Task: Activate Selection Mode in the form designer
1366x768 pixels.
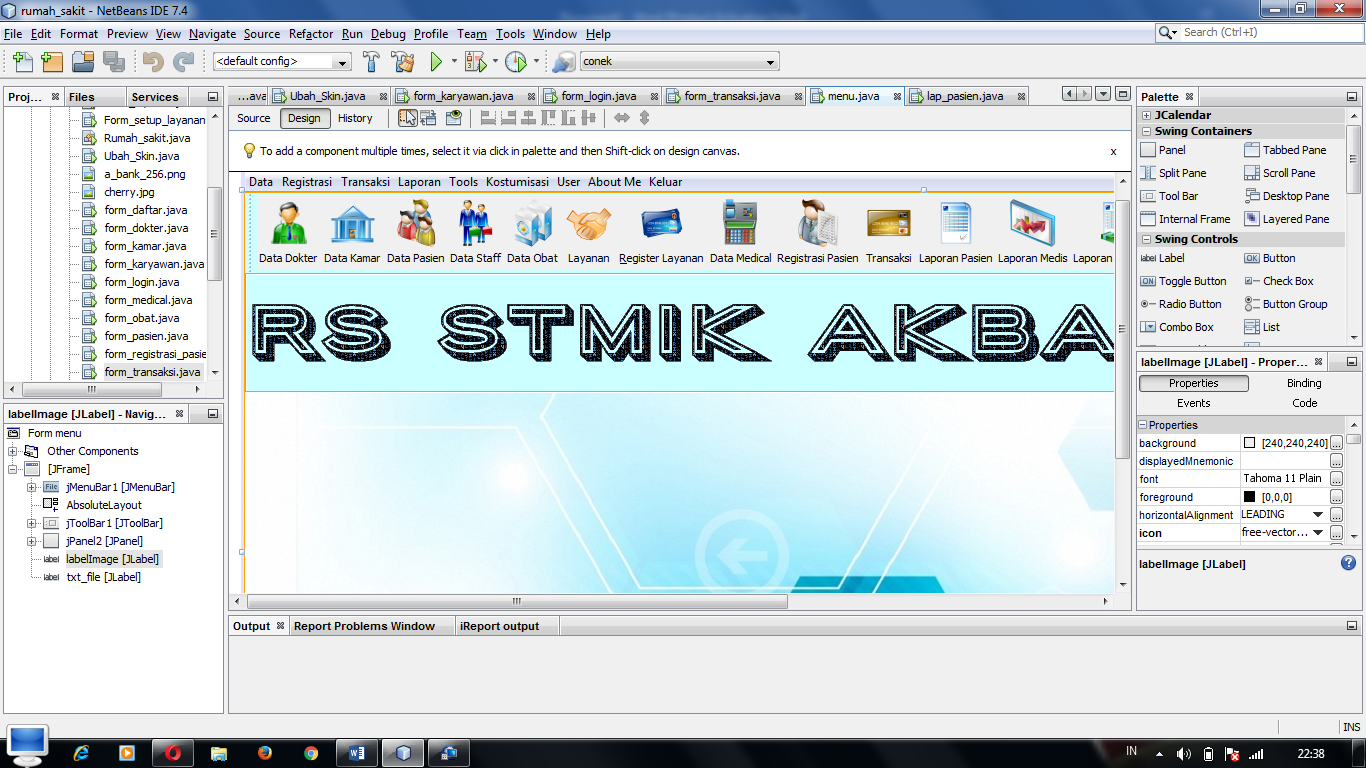Action: [x=408, y=118]
